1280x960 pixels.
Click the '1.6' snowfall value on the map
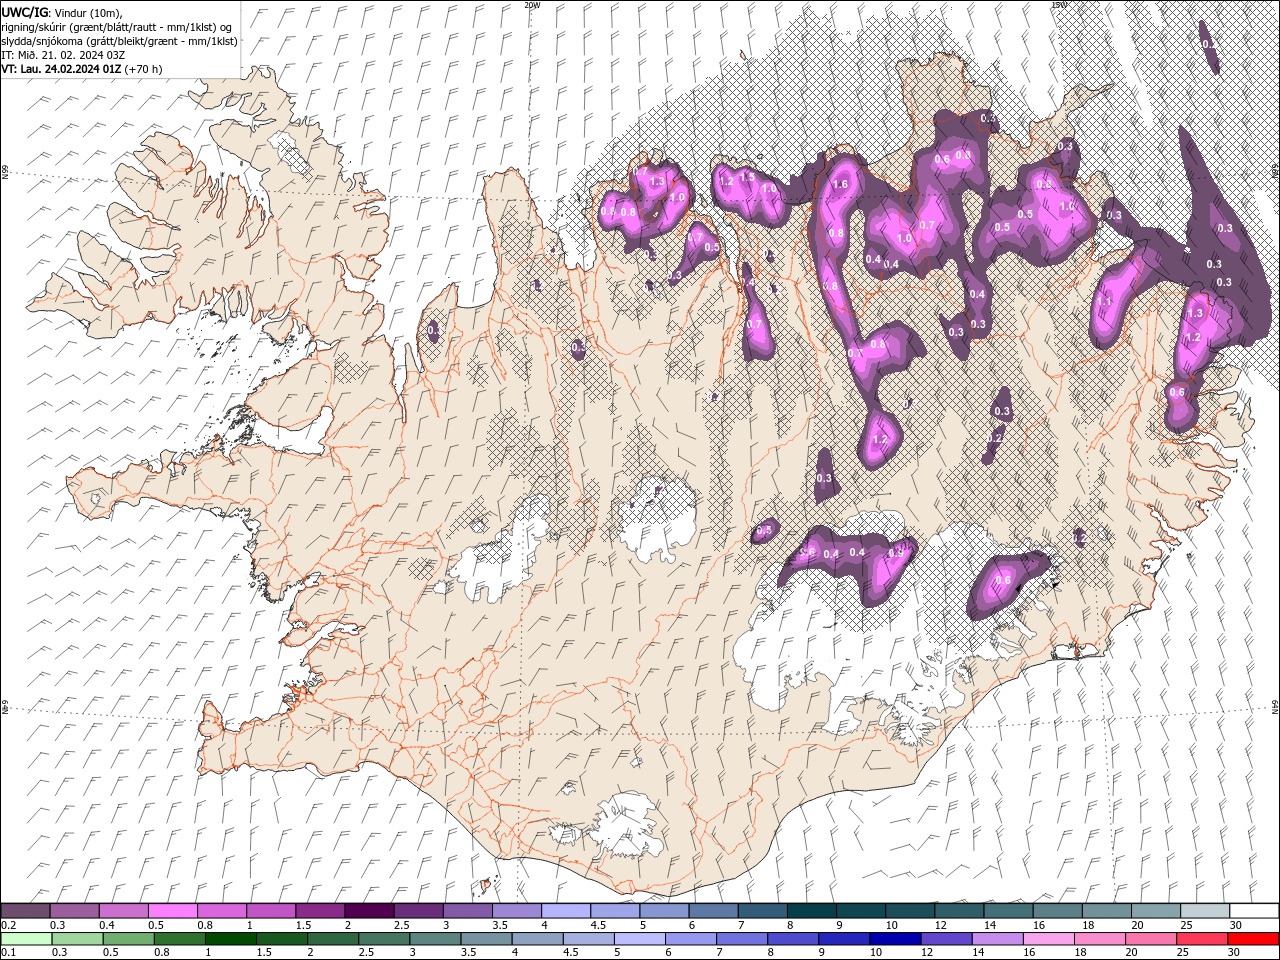[x=840, y=184]
